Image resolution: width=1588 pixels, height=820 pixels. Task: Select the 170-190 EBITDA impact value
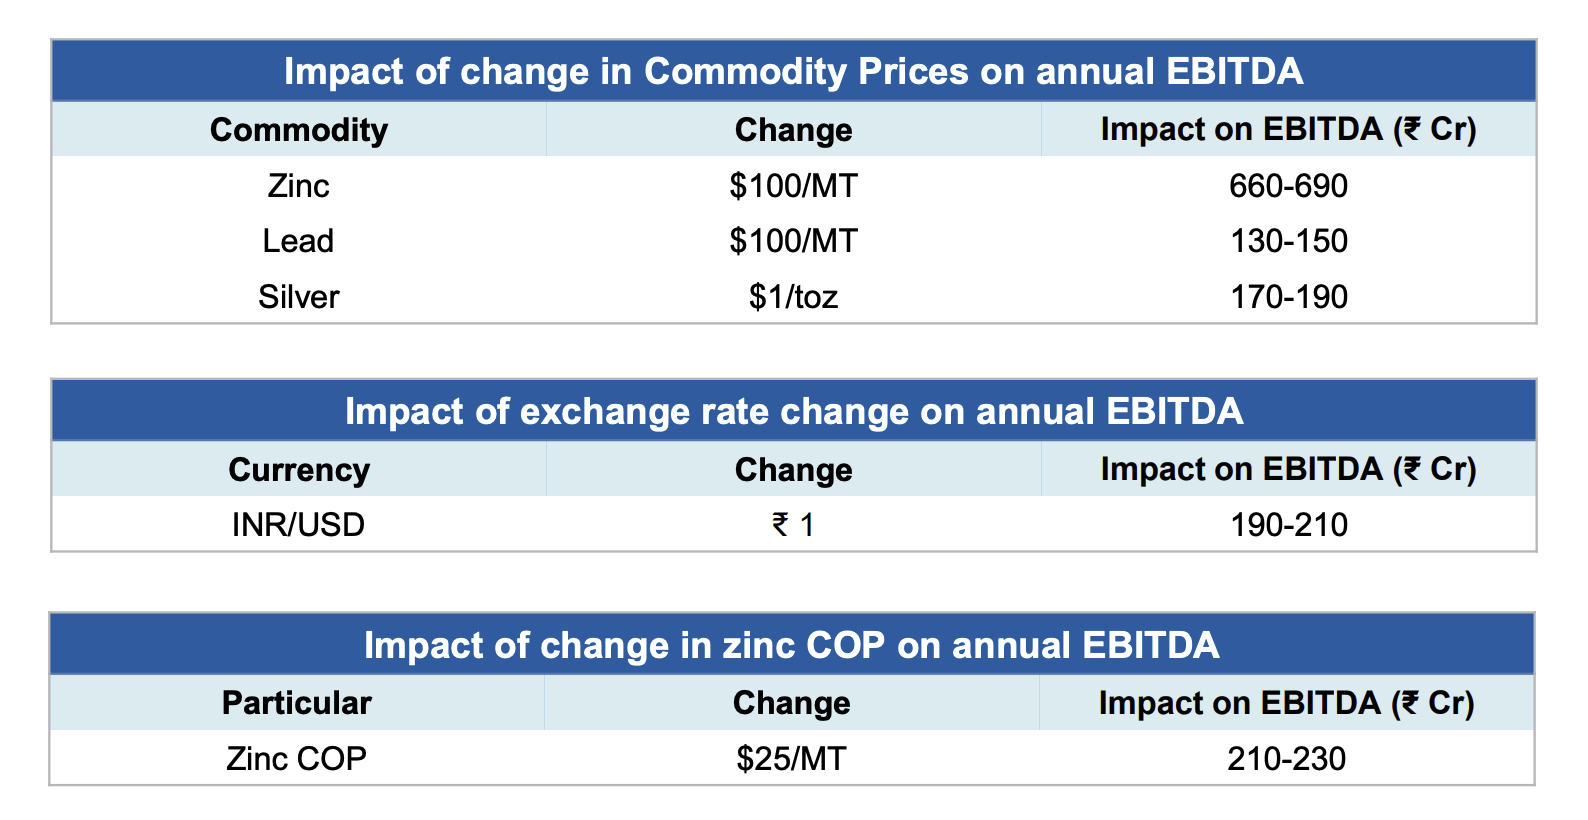(1288, 297)
